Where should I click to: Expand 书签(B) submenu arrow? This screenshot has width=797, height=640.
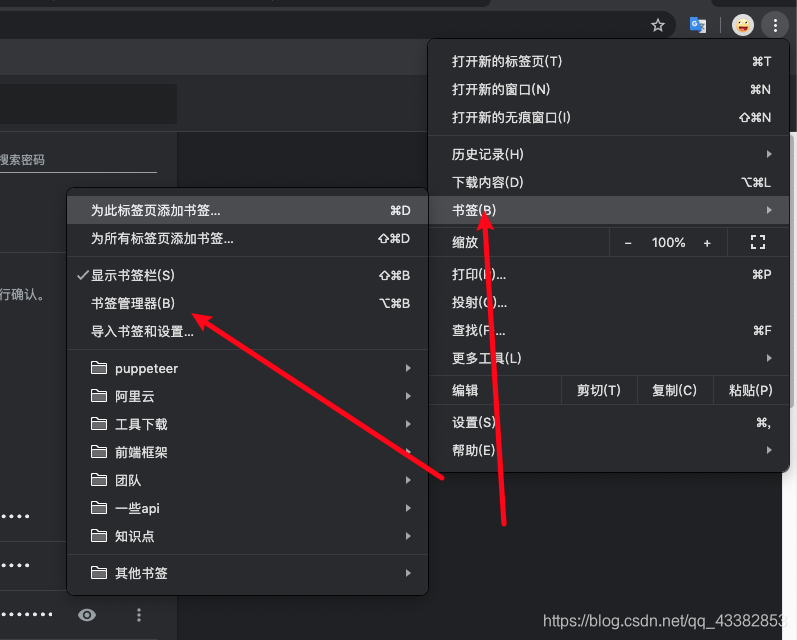point(769,210)
